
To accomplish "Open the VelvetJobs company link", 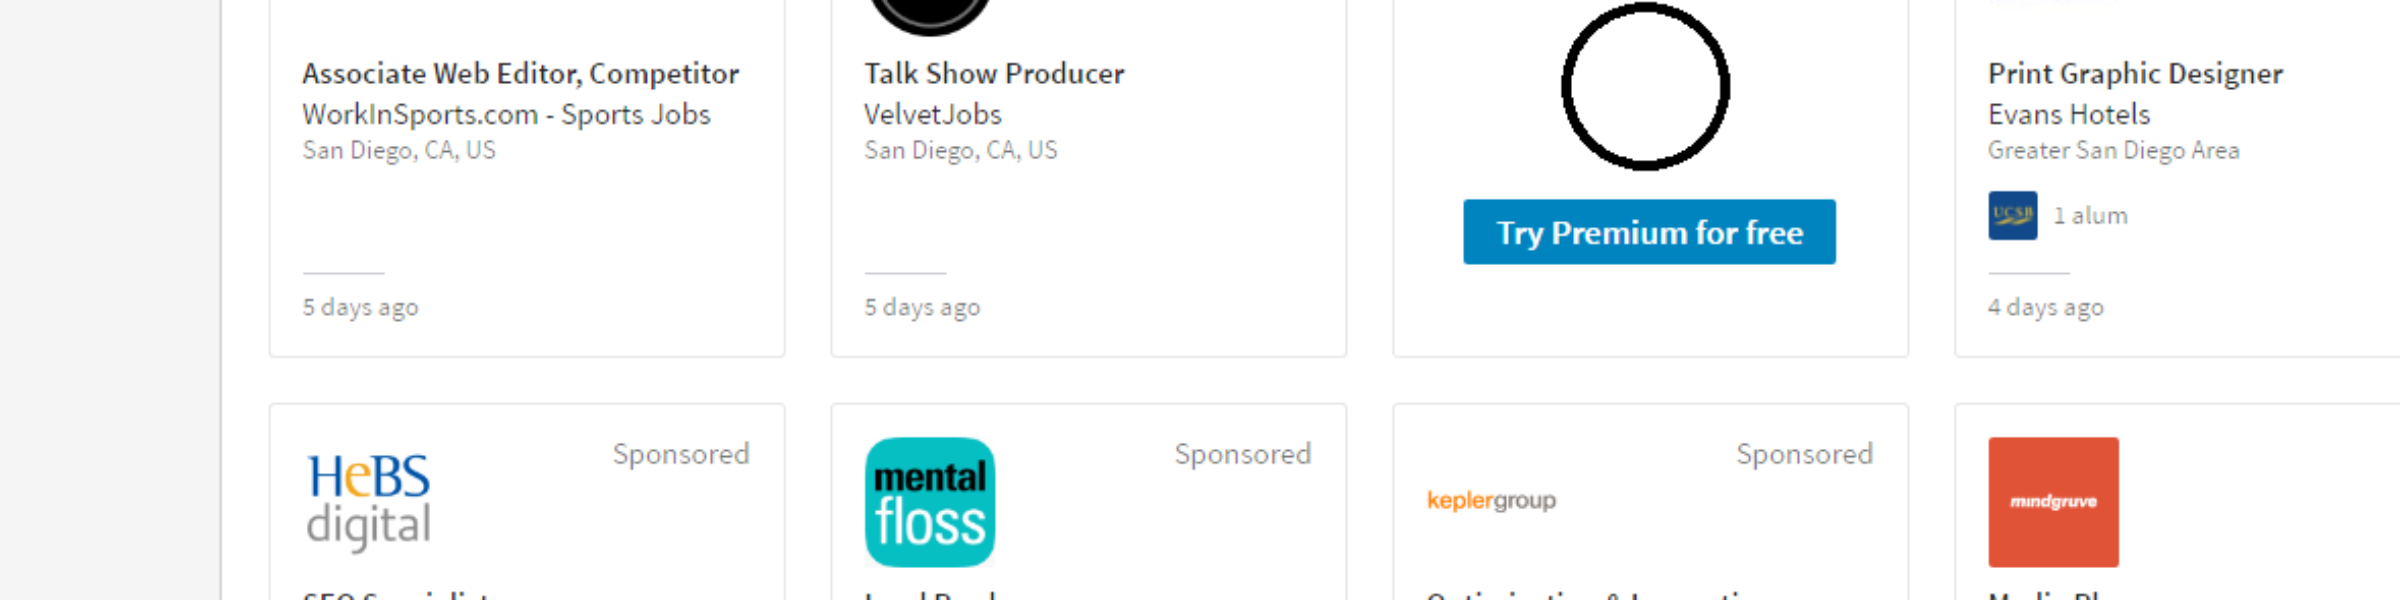I will [933, 115].
